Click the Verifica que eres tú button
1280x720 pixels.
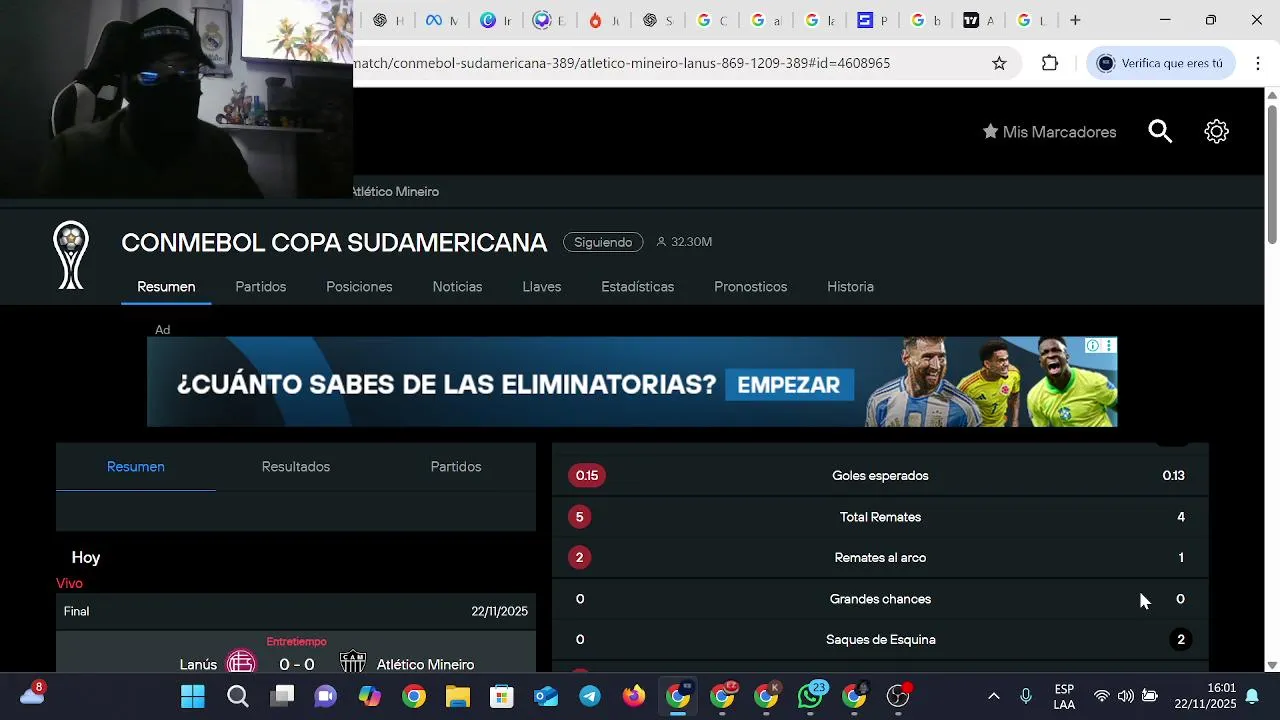pos(1160,63)
